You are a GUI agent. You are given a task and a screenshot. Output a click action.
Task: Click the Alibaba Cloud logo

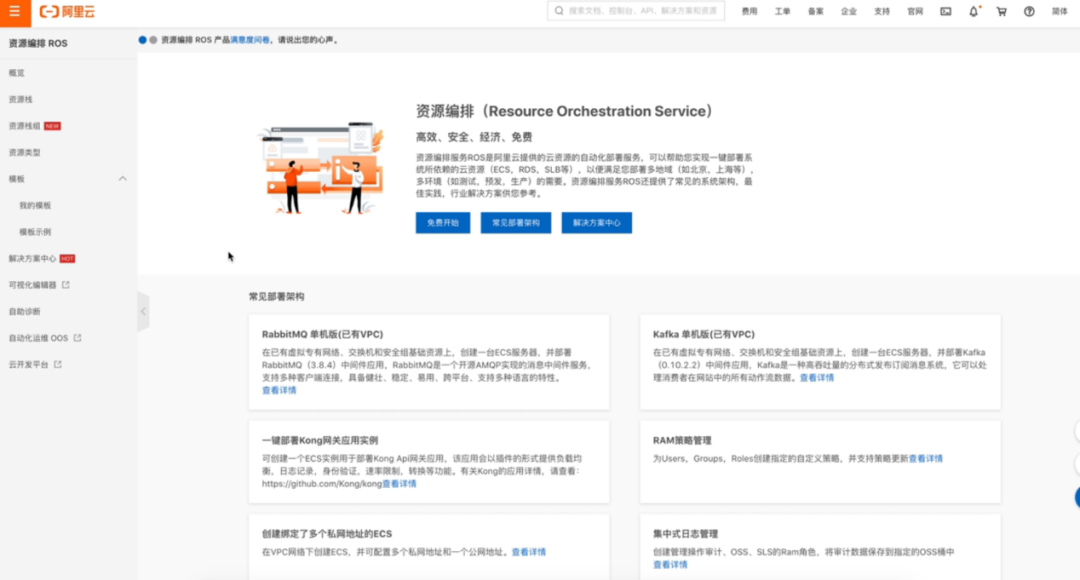(68, 12)
